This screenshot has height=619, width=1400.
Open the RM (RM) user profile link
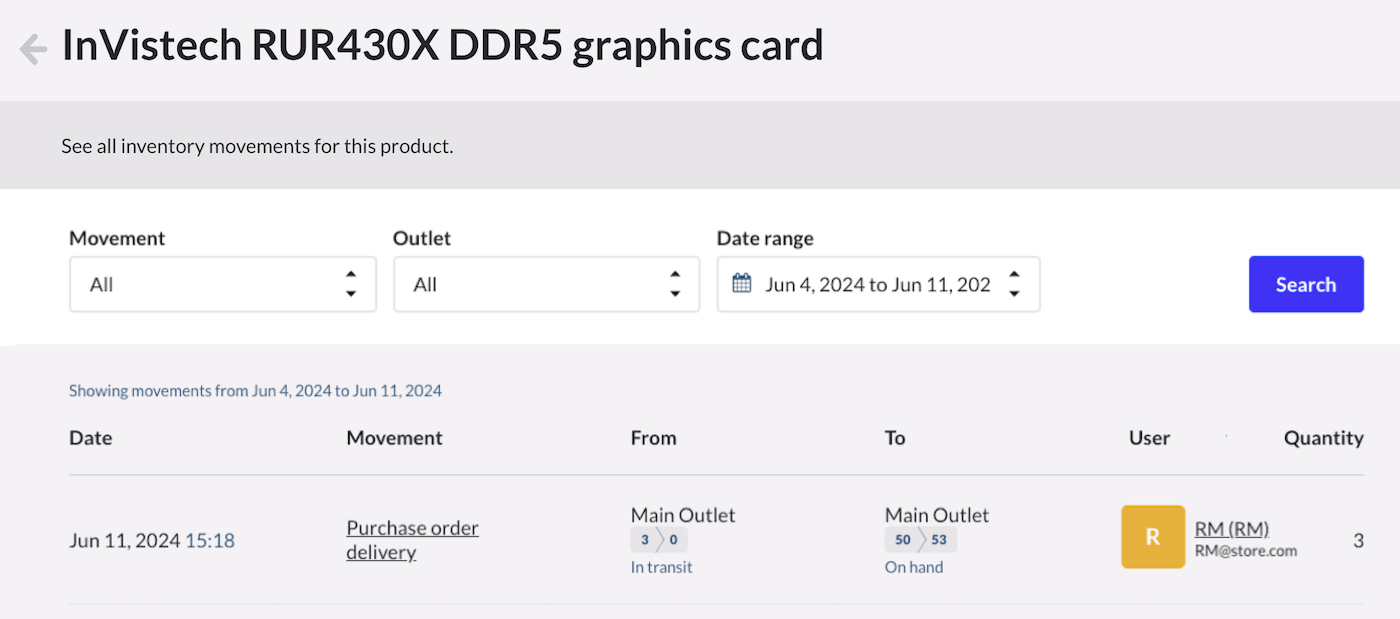pos(1231,529)
